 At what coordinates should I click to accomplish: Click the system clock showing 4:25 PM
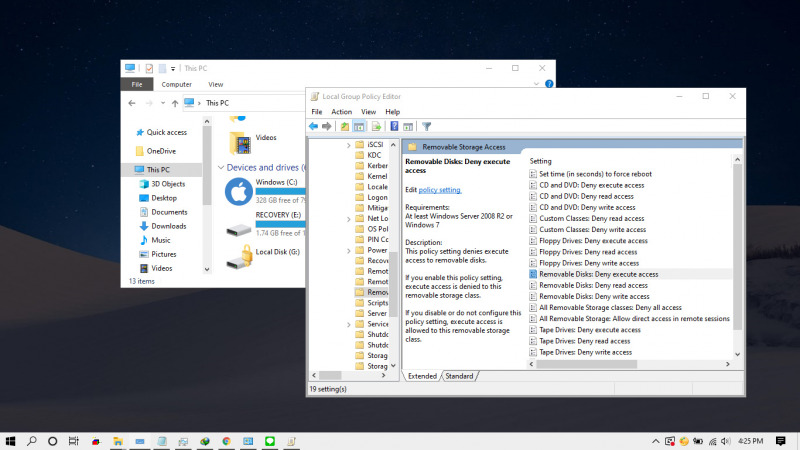coord(751,441)
